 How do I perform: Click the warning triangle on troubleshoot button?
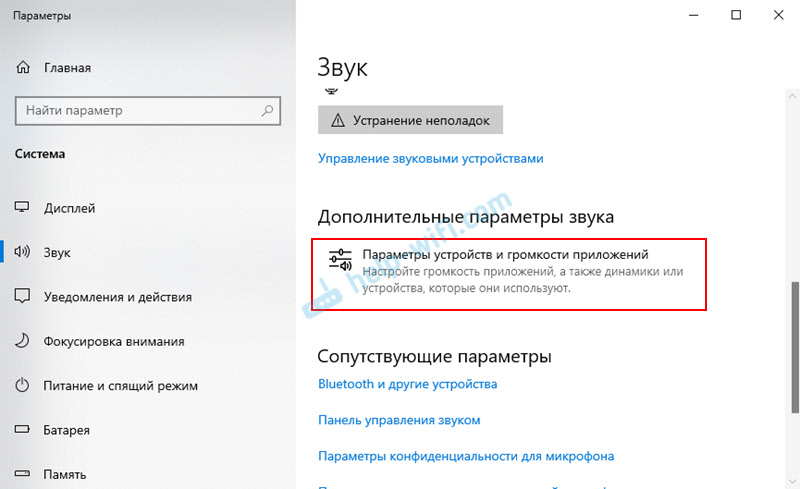(338, 120)
